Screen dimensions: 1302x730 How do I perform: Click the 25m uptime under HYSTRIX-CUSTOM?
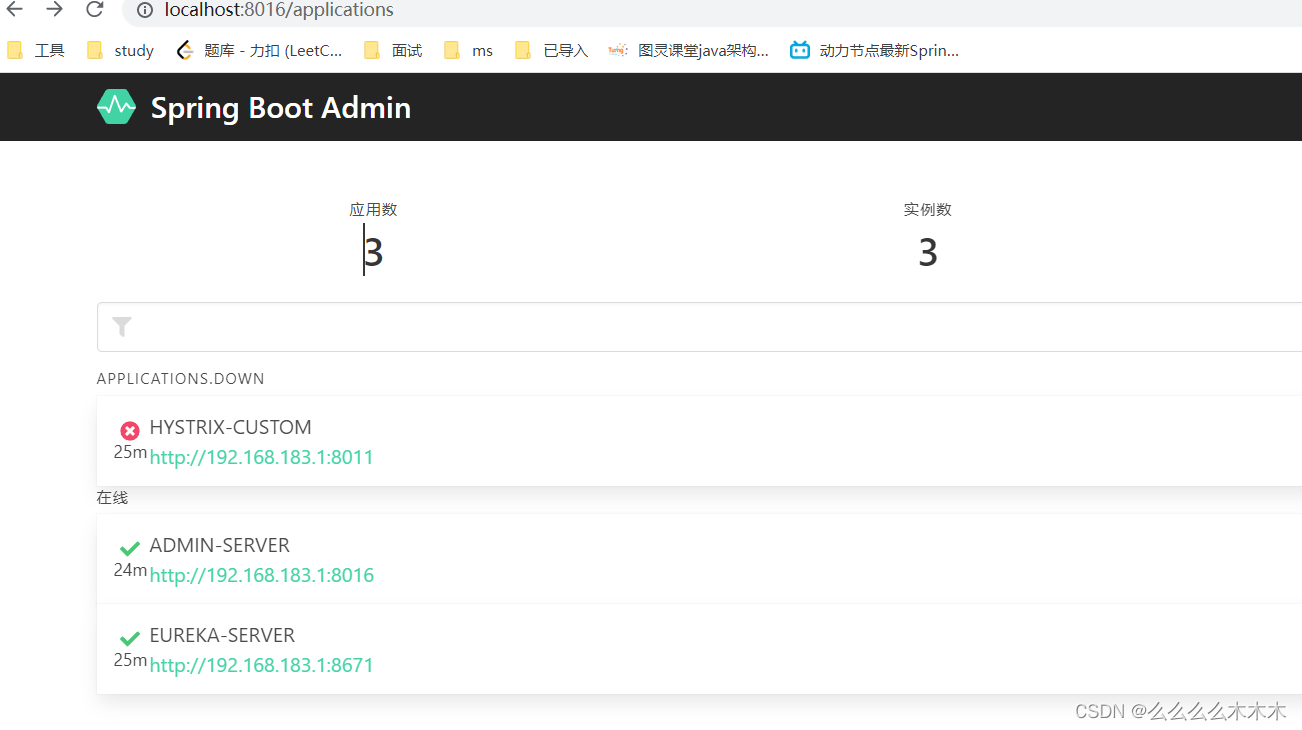coord(130,452)
